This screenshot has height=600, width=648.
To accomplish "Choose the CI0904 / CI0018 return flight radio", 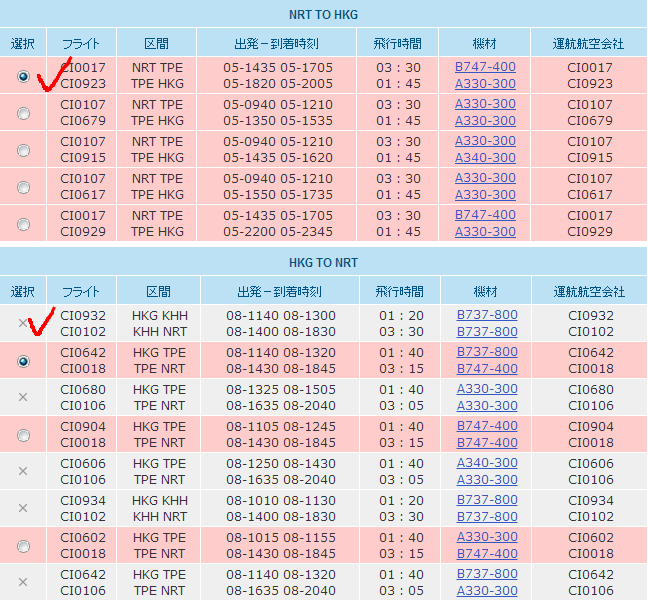I will pyautogui.click(x=23, y=436).
